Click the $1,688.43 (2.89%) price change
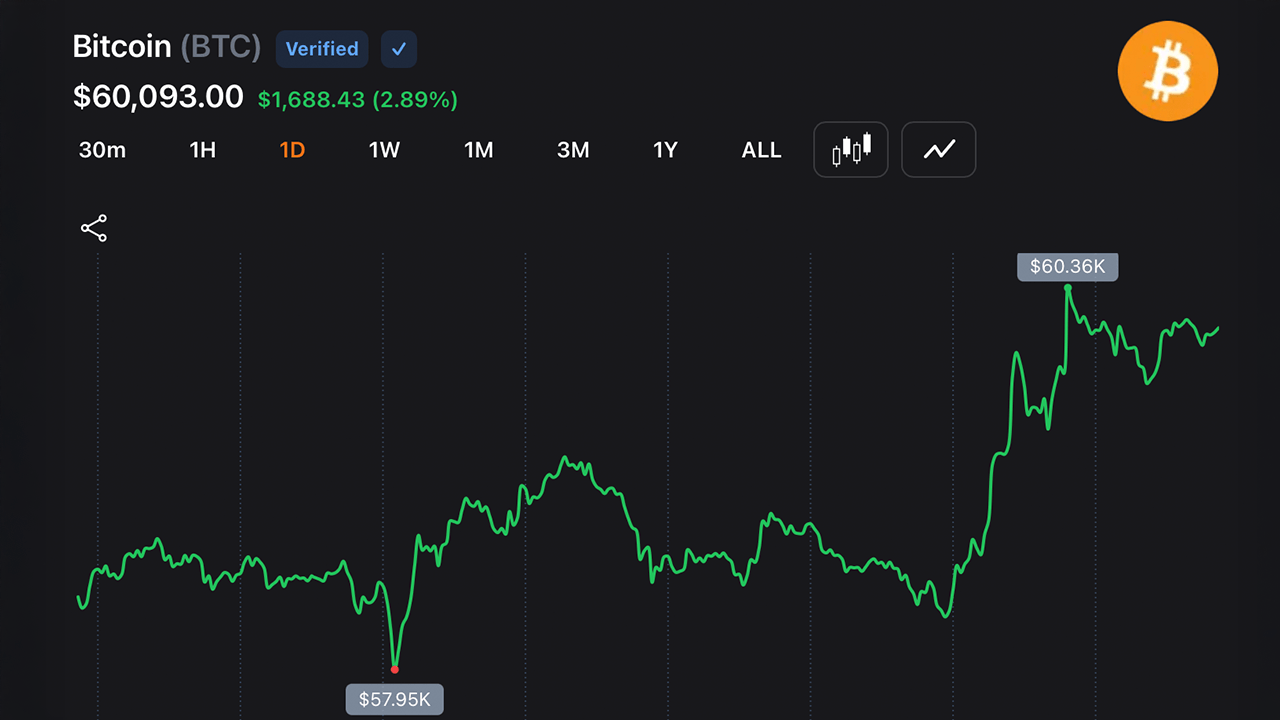The height and width of the screenshot is (720, 1280). pos(358,100)
